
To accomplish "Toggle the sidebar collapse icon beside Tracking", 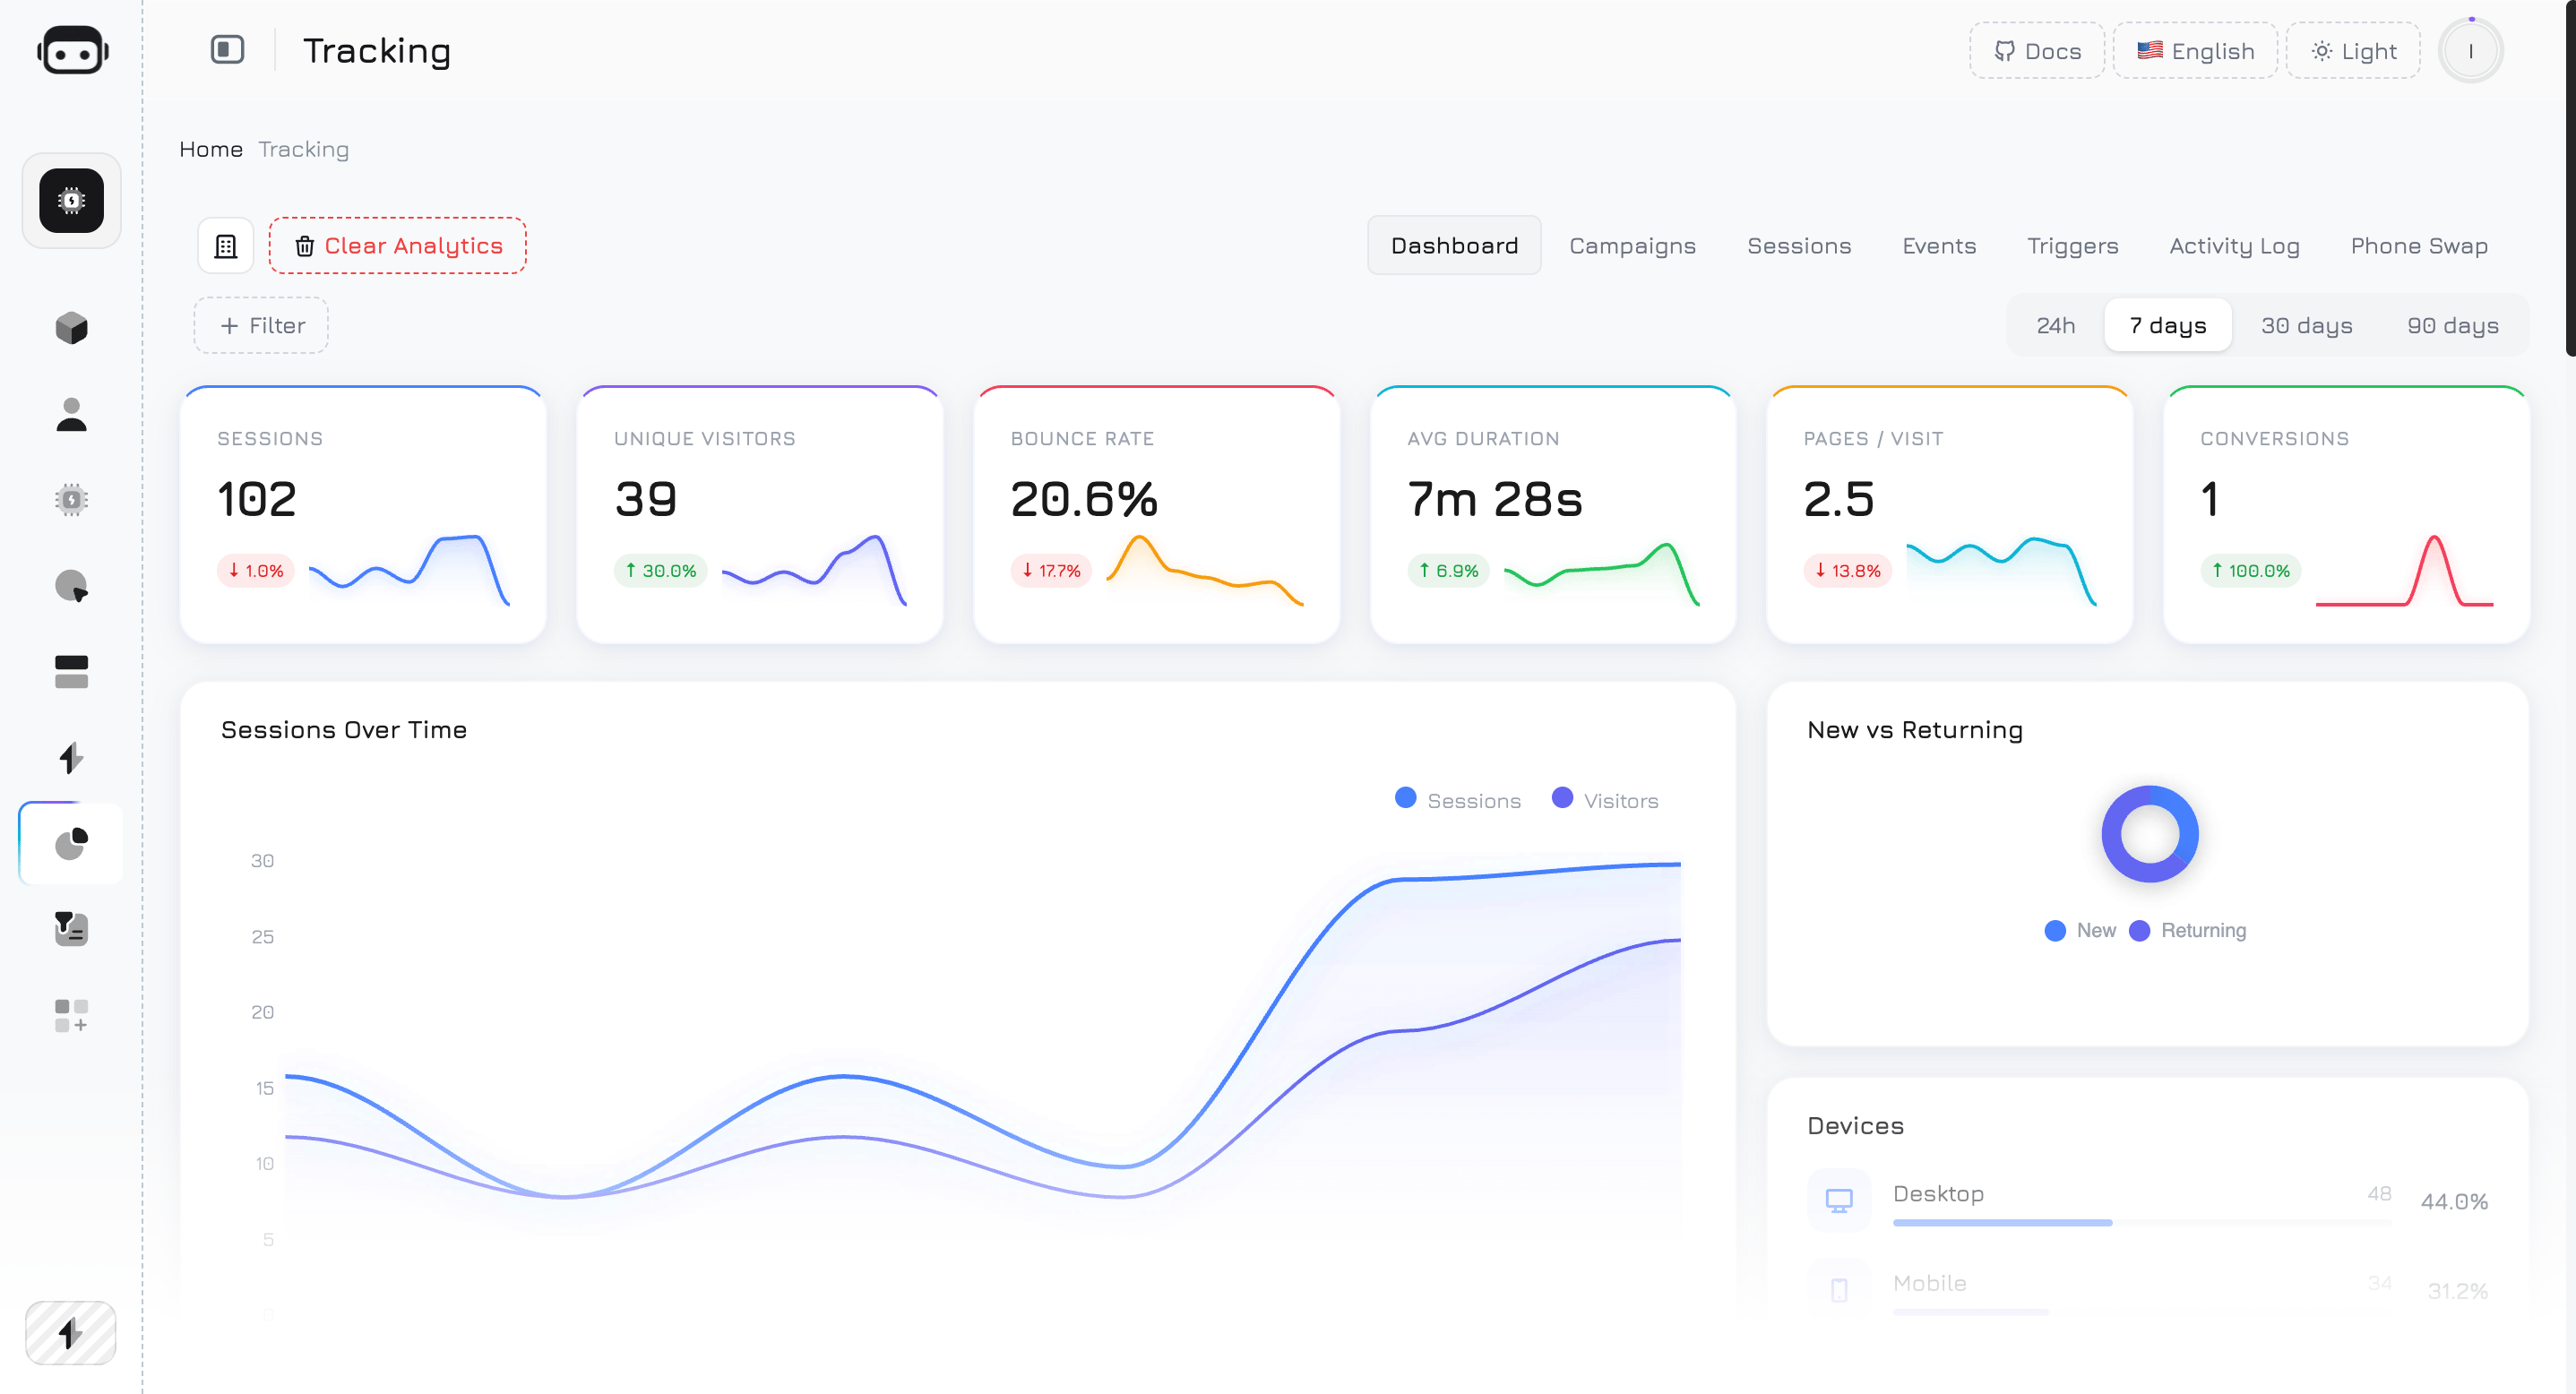I will (x=227, y=49).
